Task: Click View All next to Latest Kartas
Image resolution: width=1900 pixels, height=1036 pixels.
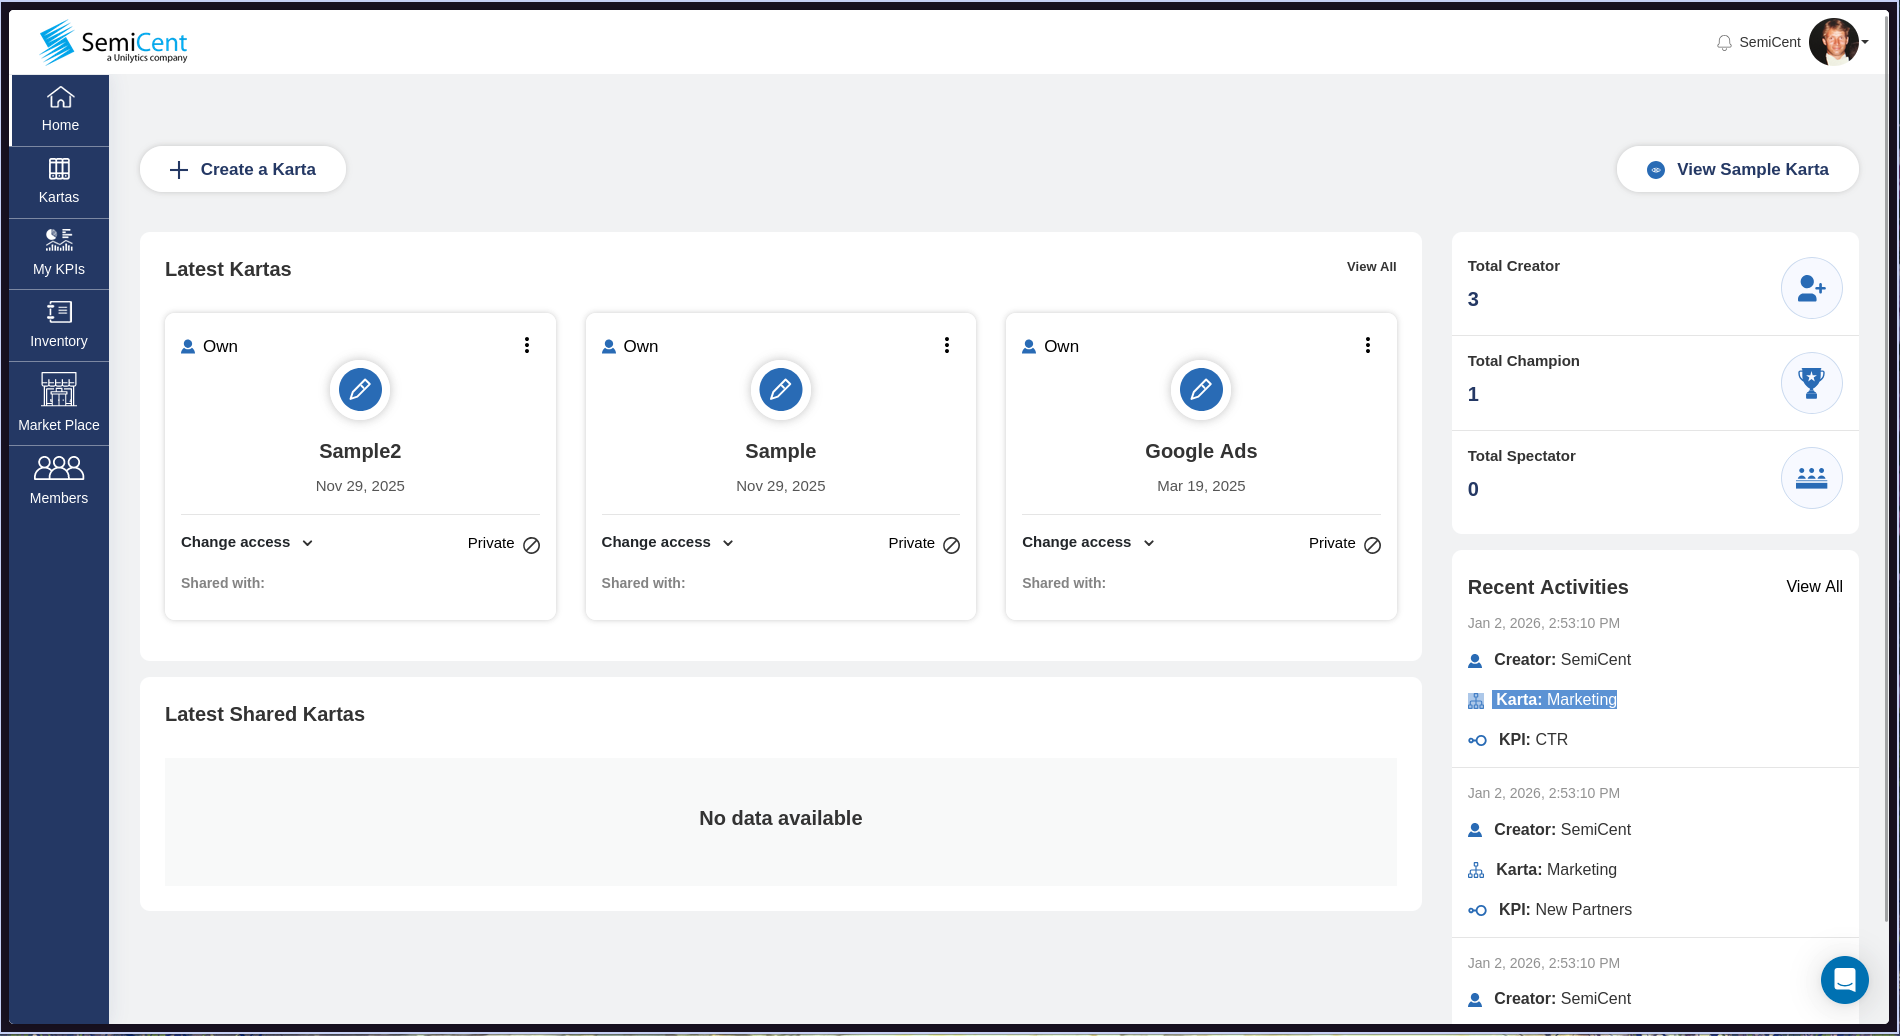Action: tap(1370, 267)
